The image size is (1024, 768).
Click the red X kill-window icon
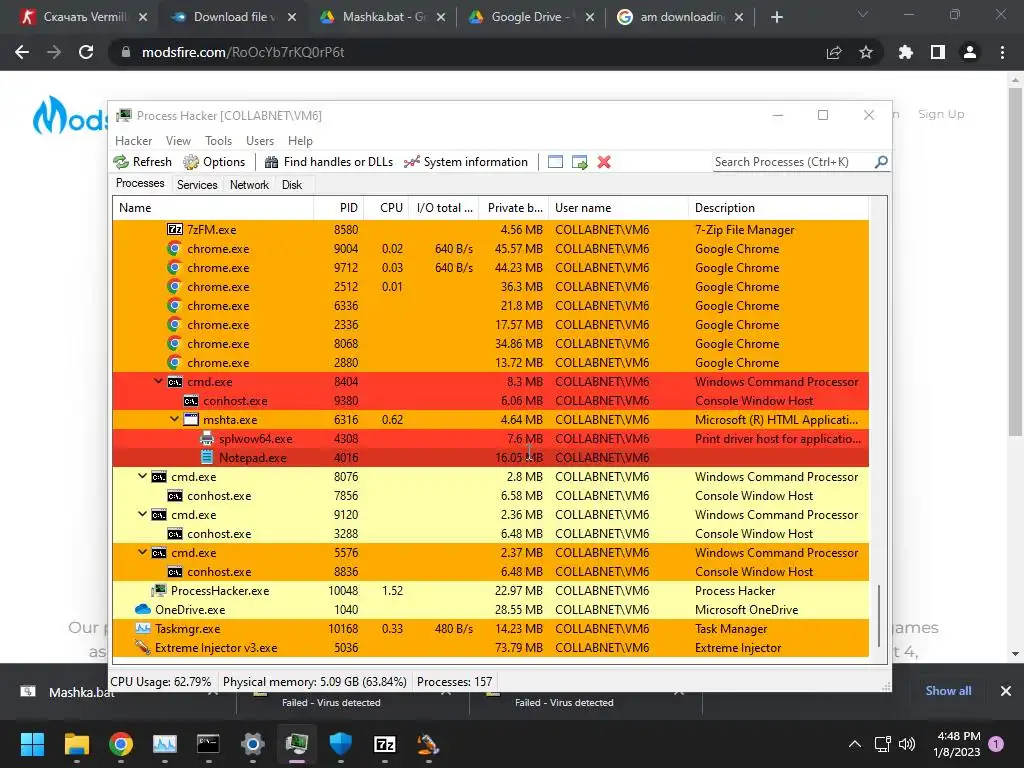pyautogui.click(x=604, y=162)
